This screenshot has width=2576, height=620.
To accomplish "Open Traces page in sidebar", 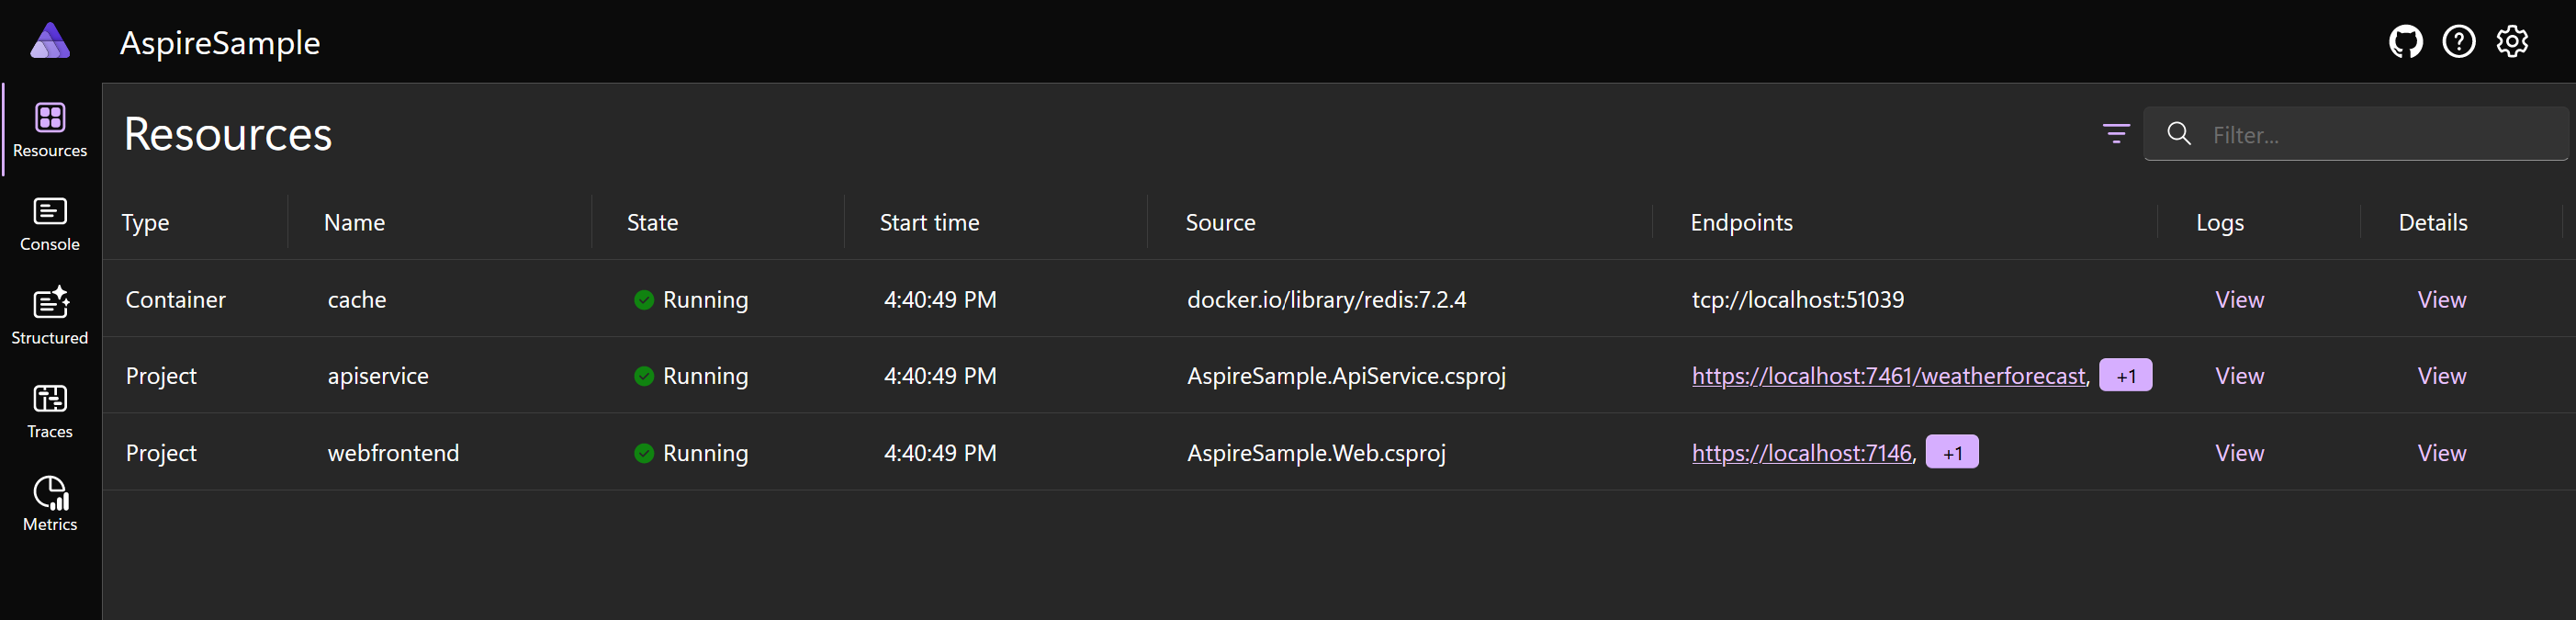I will point(50,412).
